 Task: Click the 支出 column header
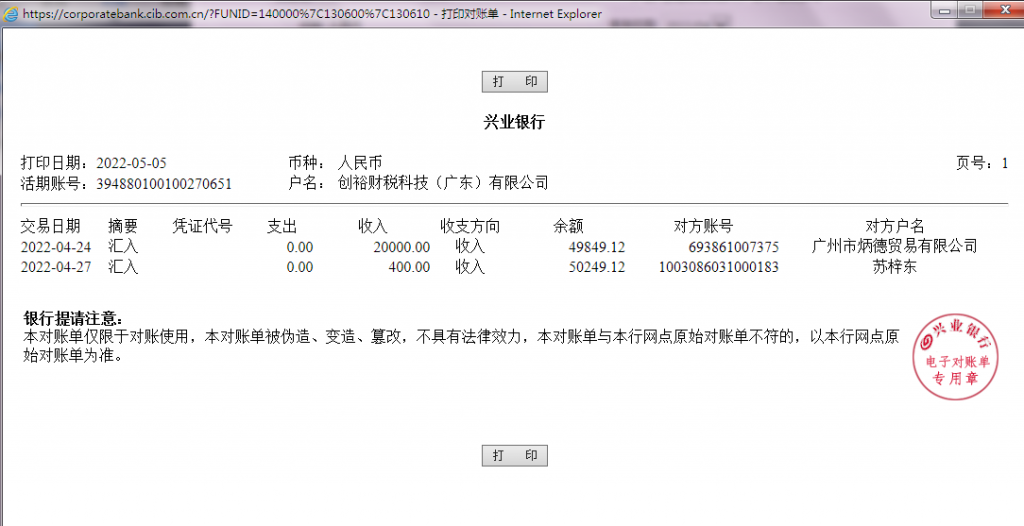coord(282,226)
